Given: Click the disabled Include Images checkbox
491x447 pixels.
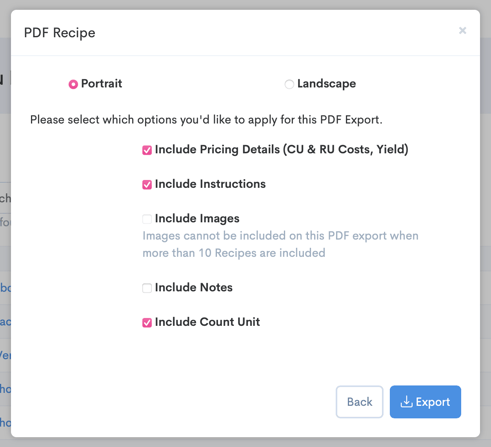Looking at the screenshot, I should (x=147, y=219).
